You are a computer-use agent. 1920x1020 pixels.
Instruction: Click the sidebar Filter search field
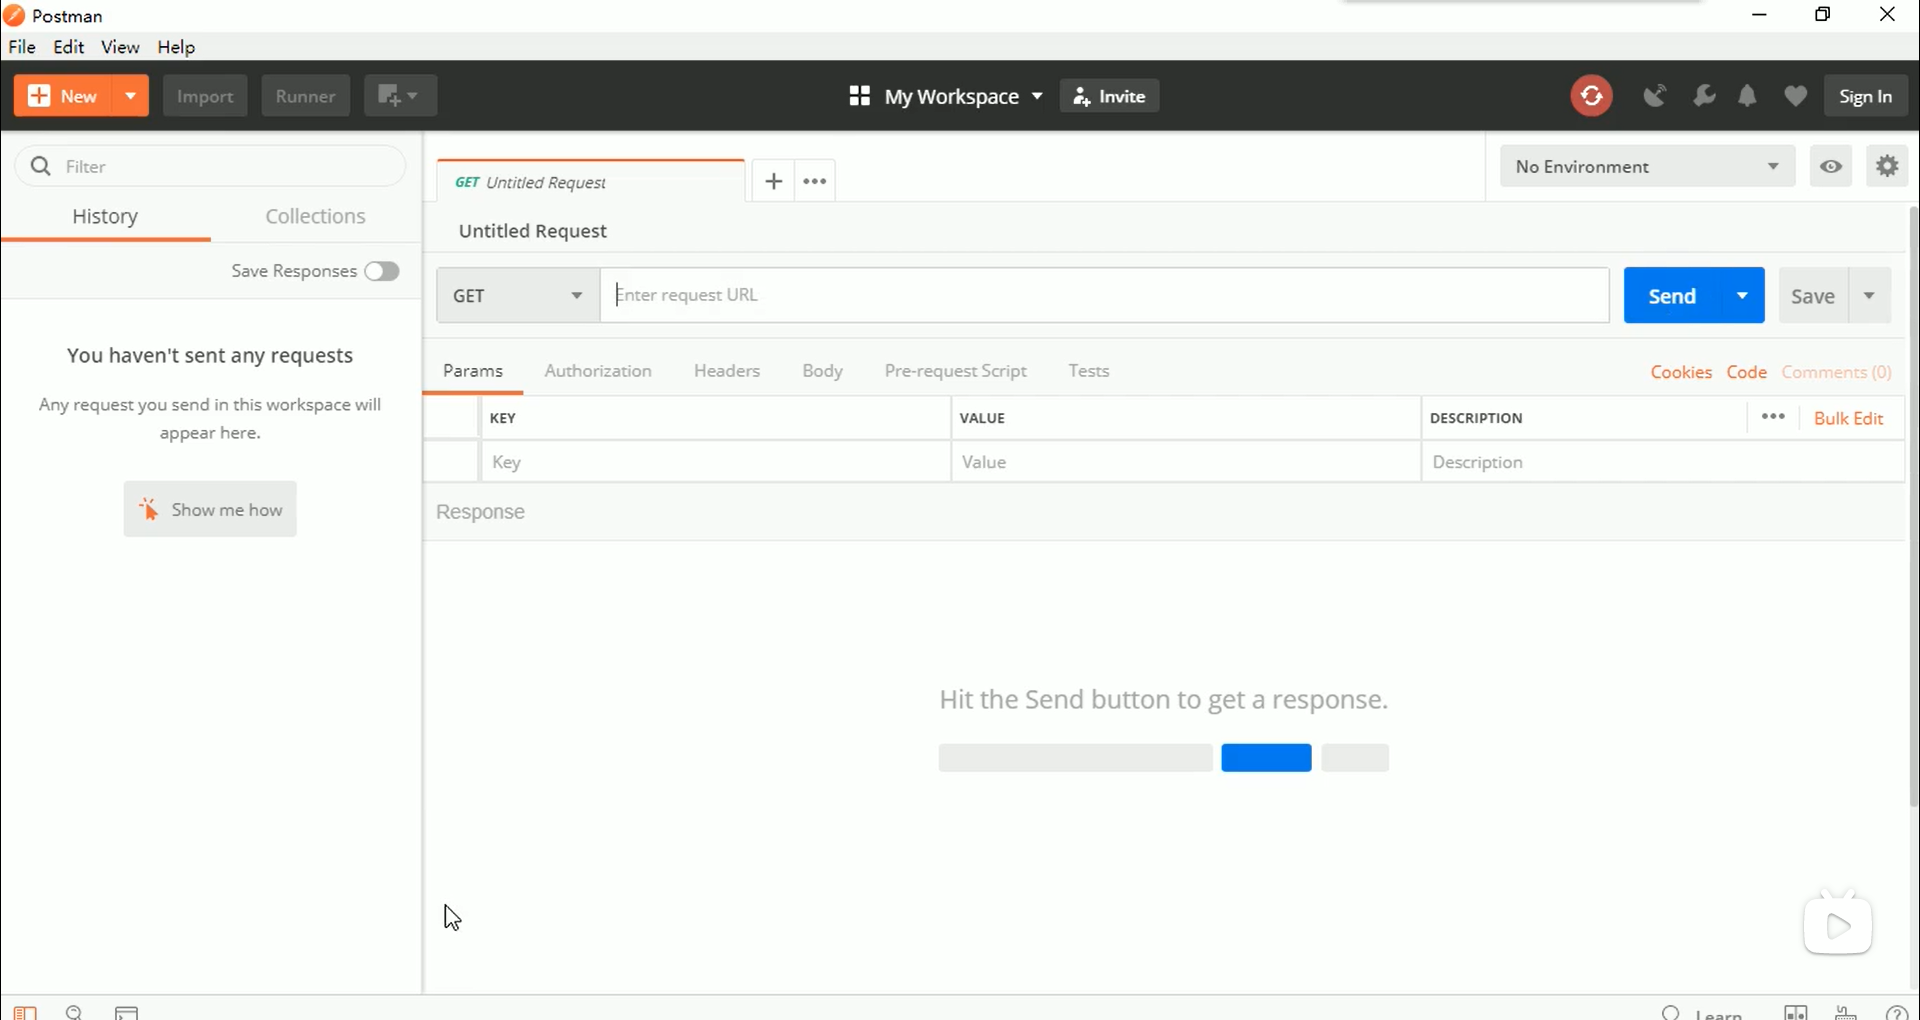[210, 166]
